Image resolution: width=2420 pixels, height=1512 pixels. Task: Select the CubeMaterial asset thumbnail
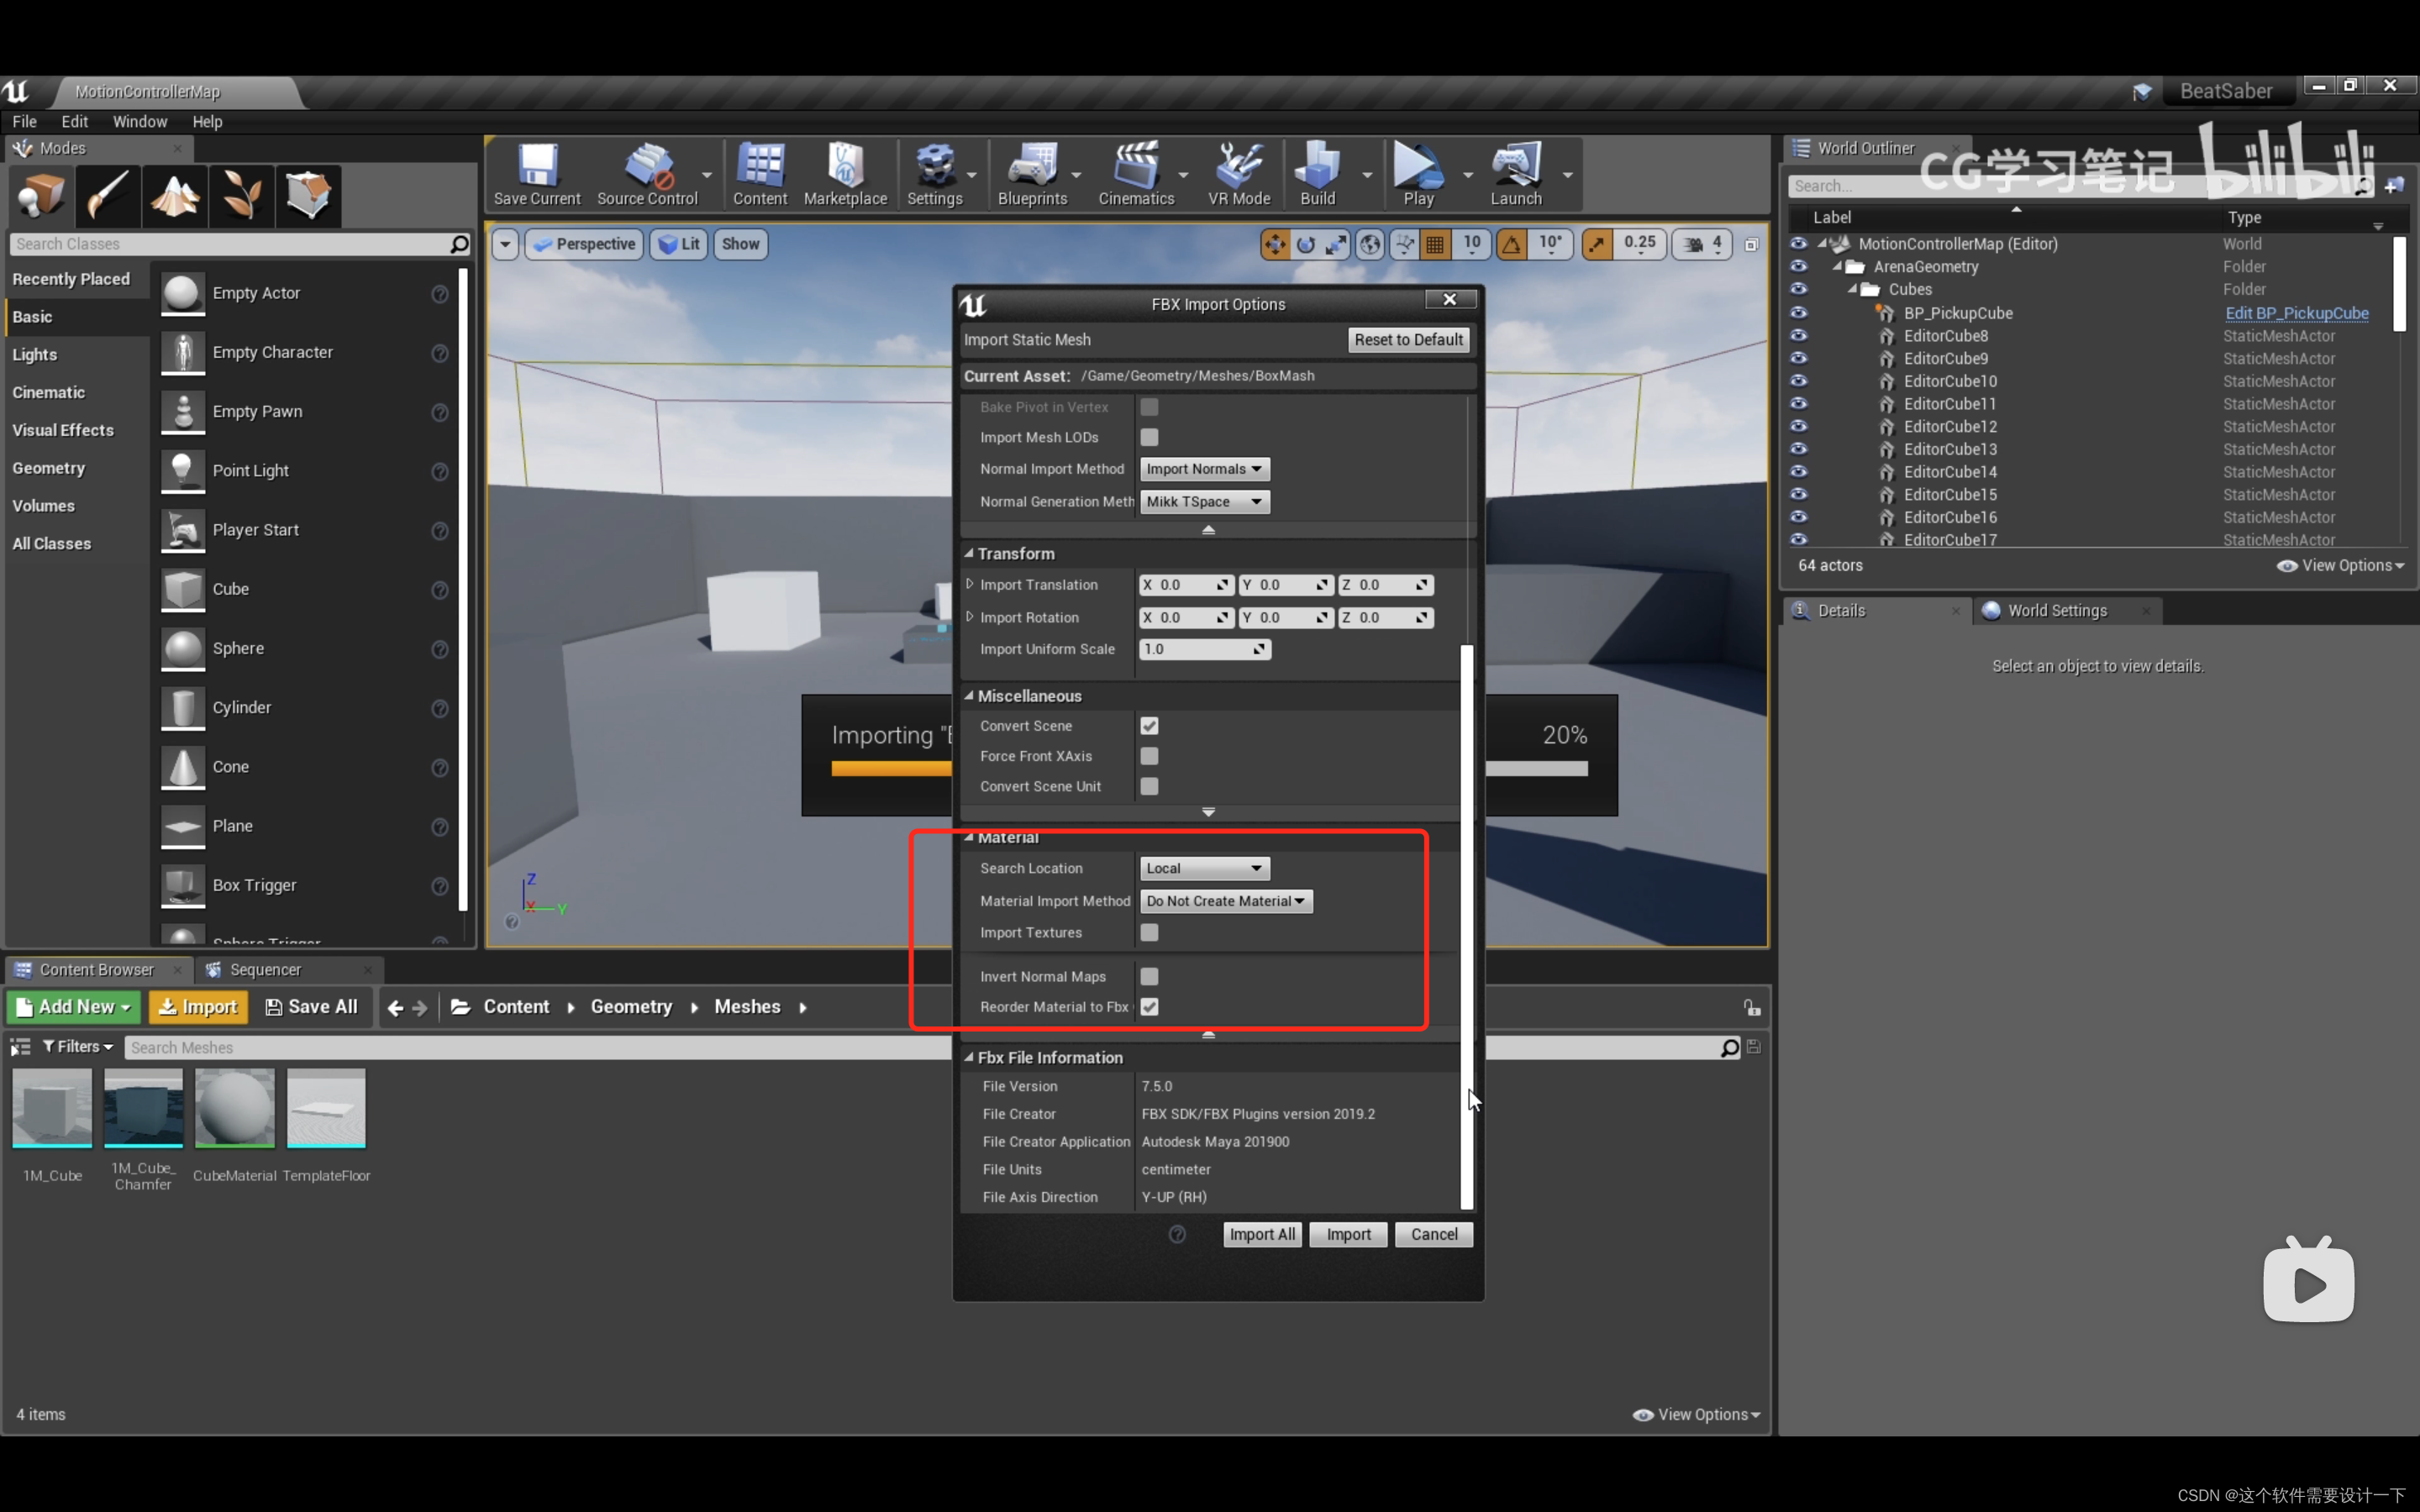pos(235,1108)
